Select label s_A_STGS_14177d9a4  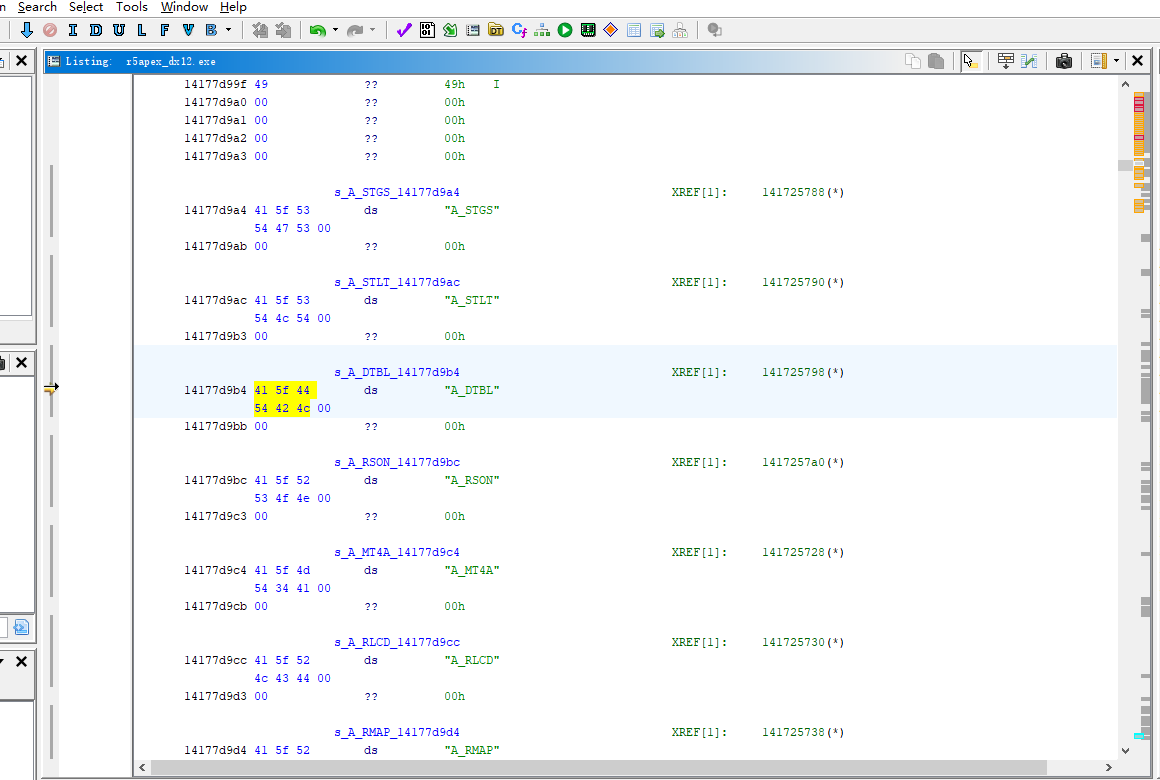pyautogui.click(x=397, y=192)
